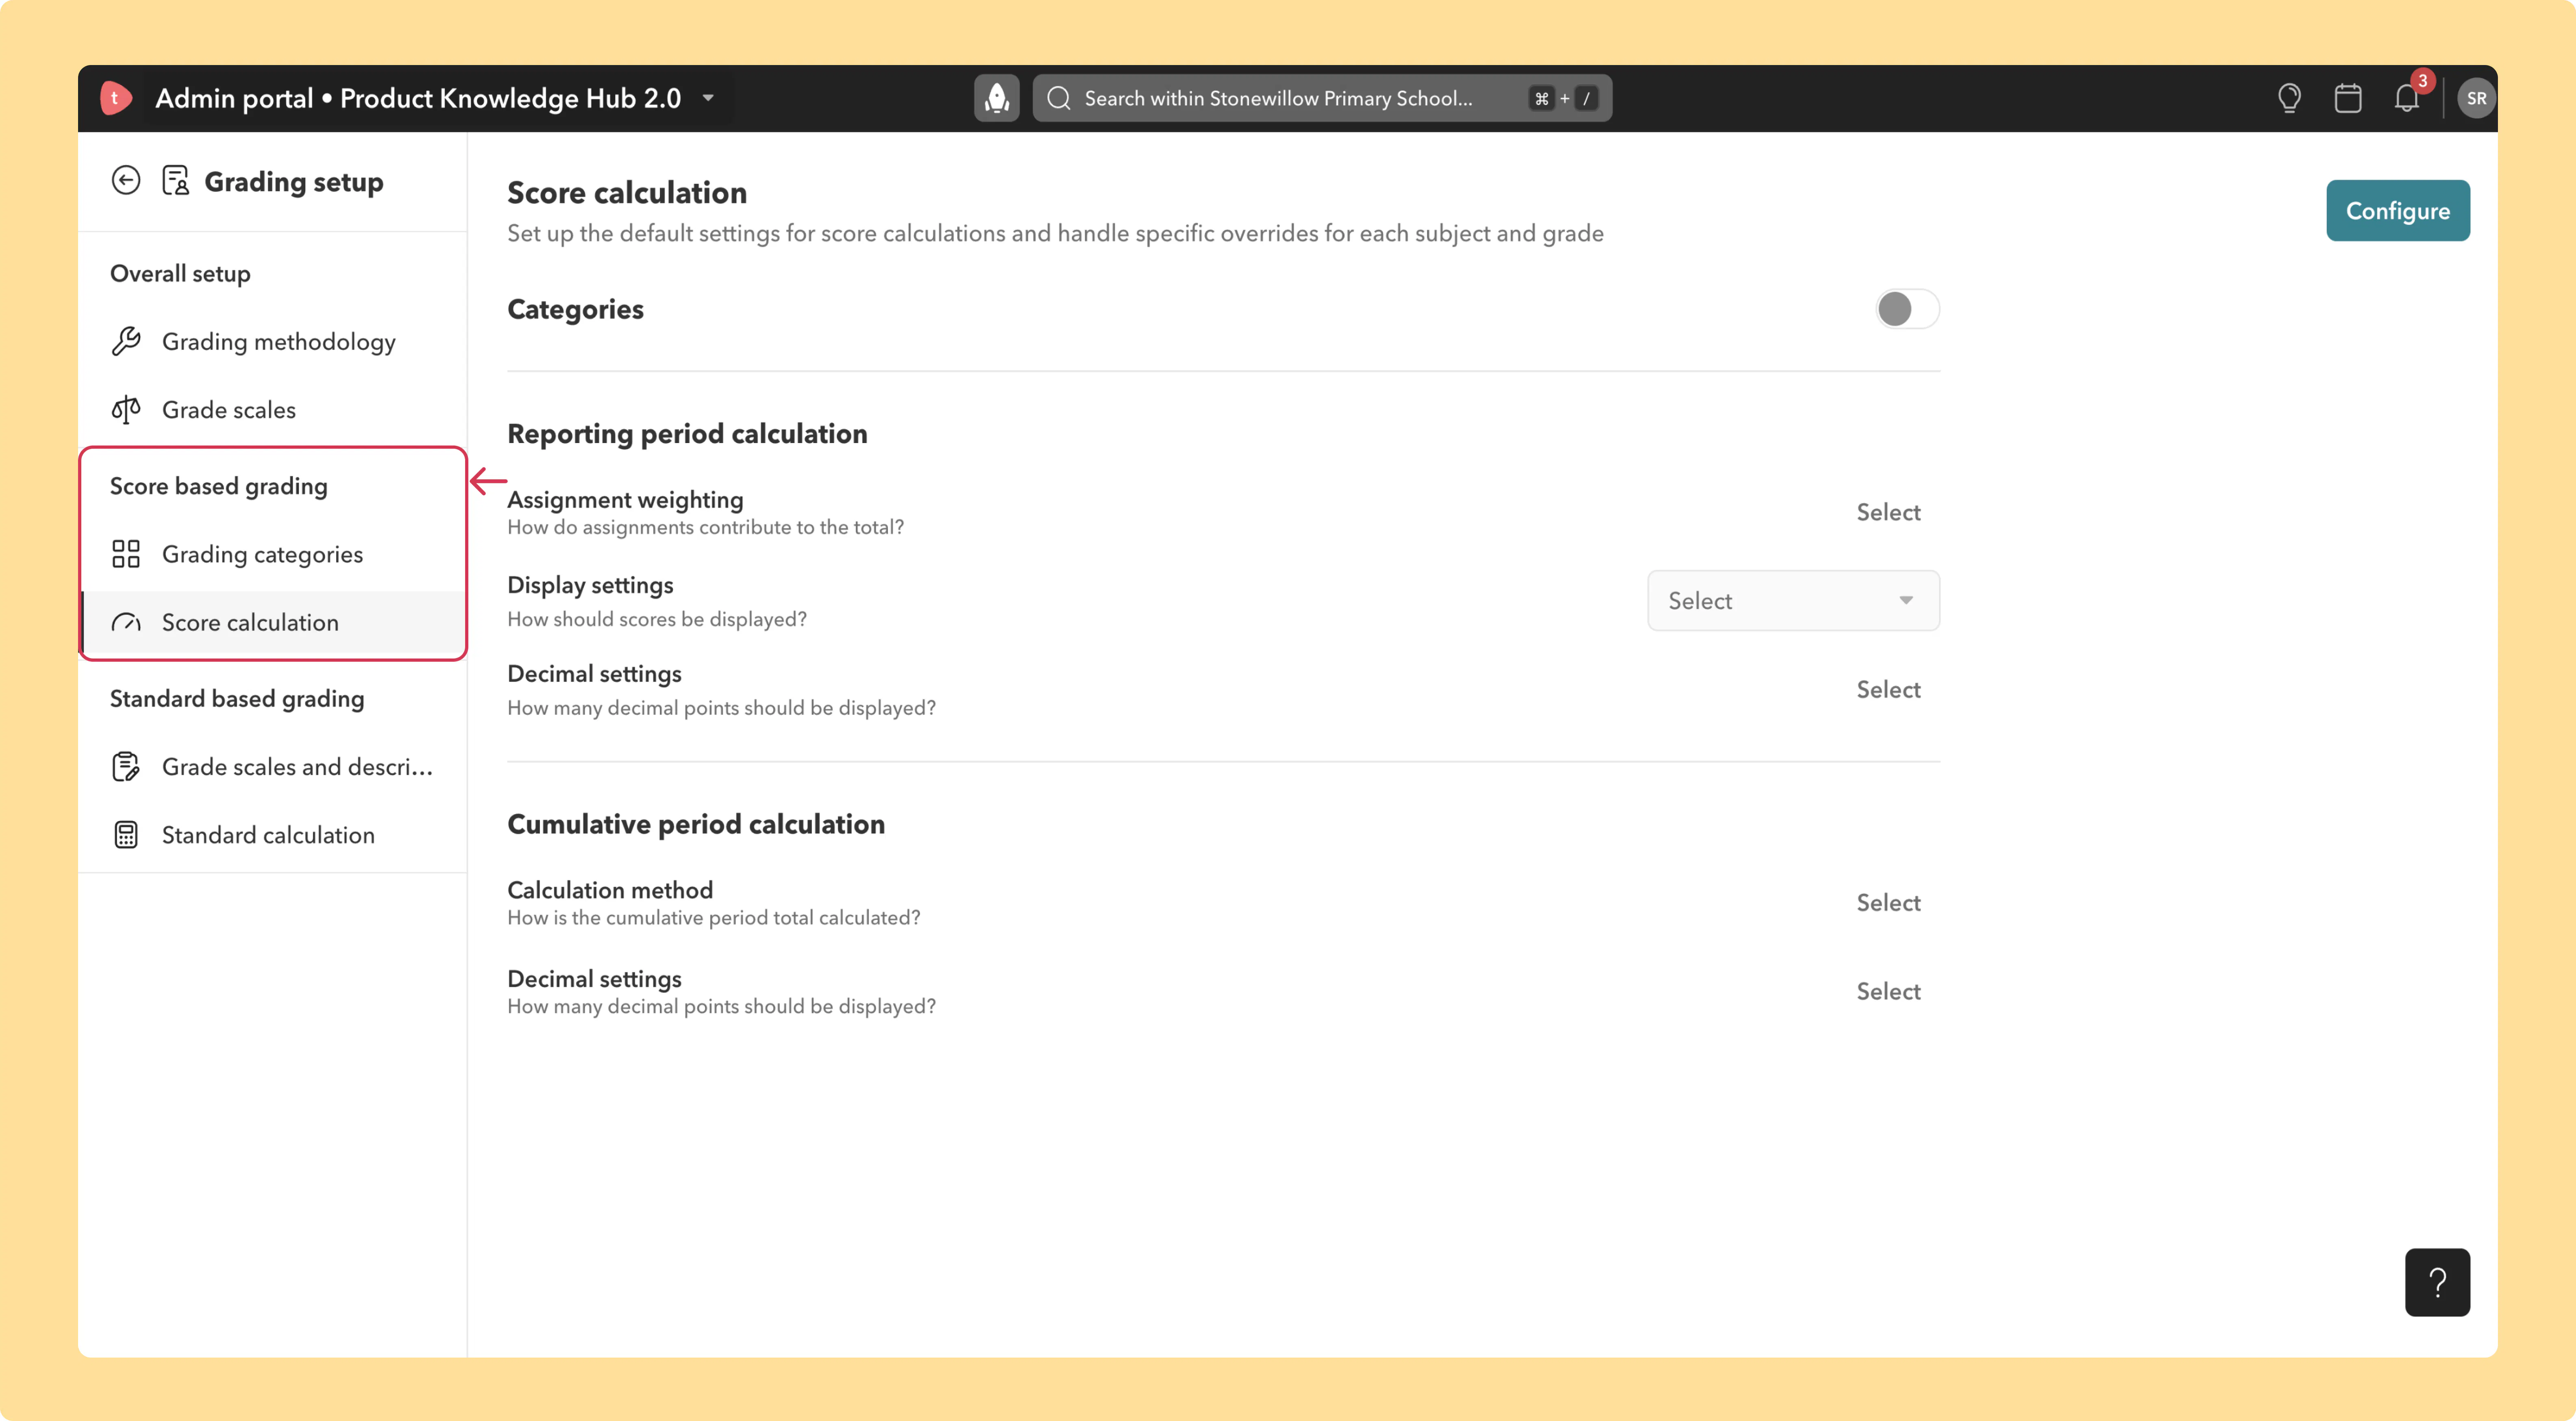Open the notifications bell

coord(2407,98)
